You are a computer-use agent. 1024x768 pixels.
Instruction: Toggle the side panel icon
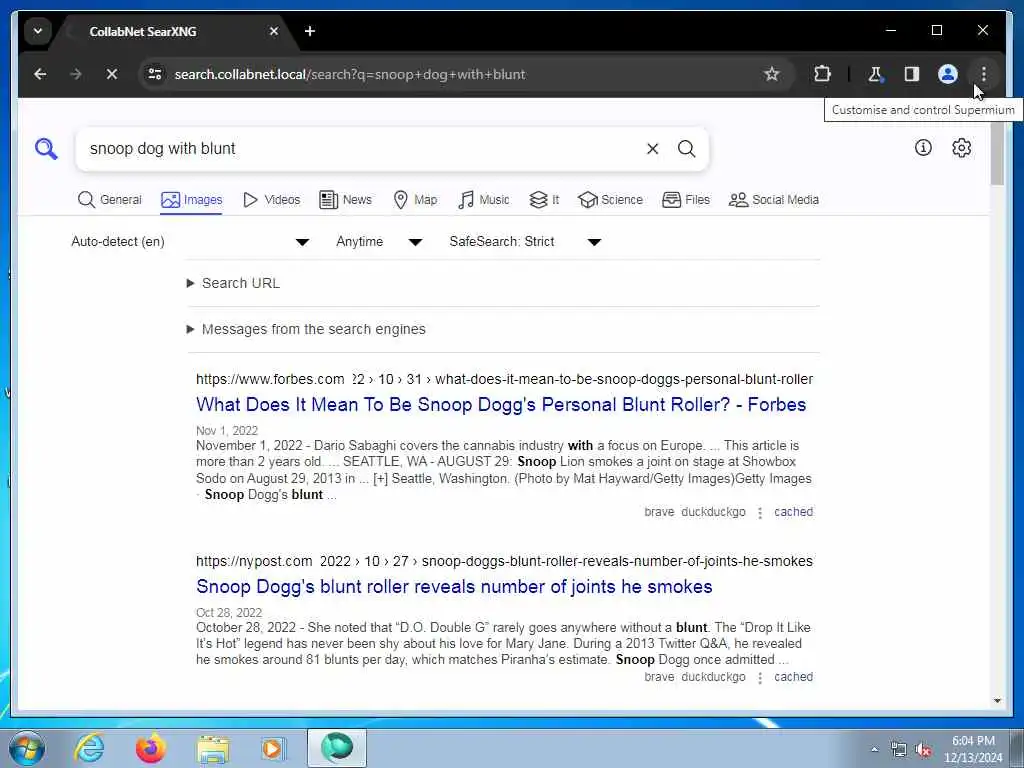912,74
